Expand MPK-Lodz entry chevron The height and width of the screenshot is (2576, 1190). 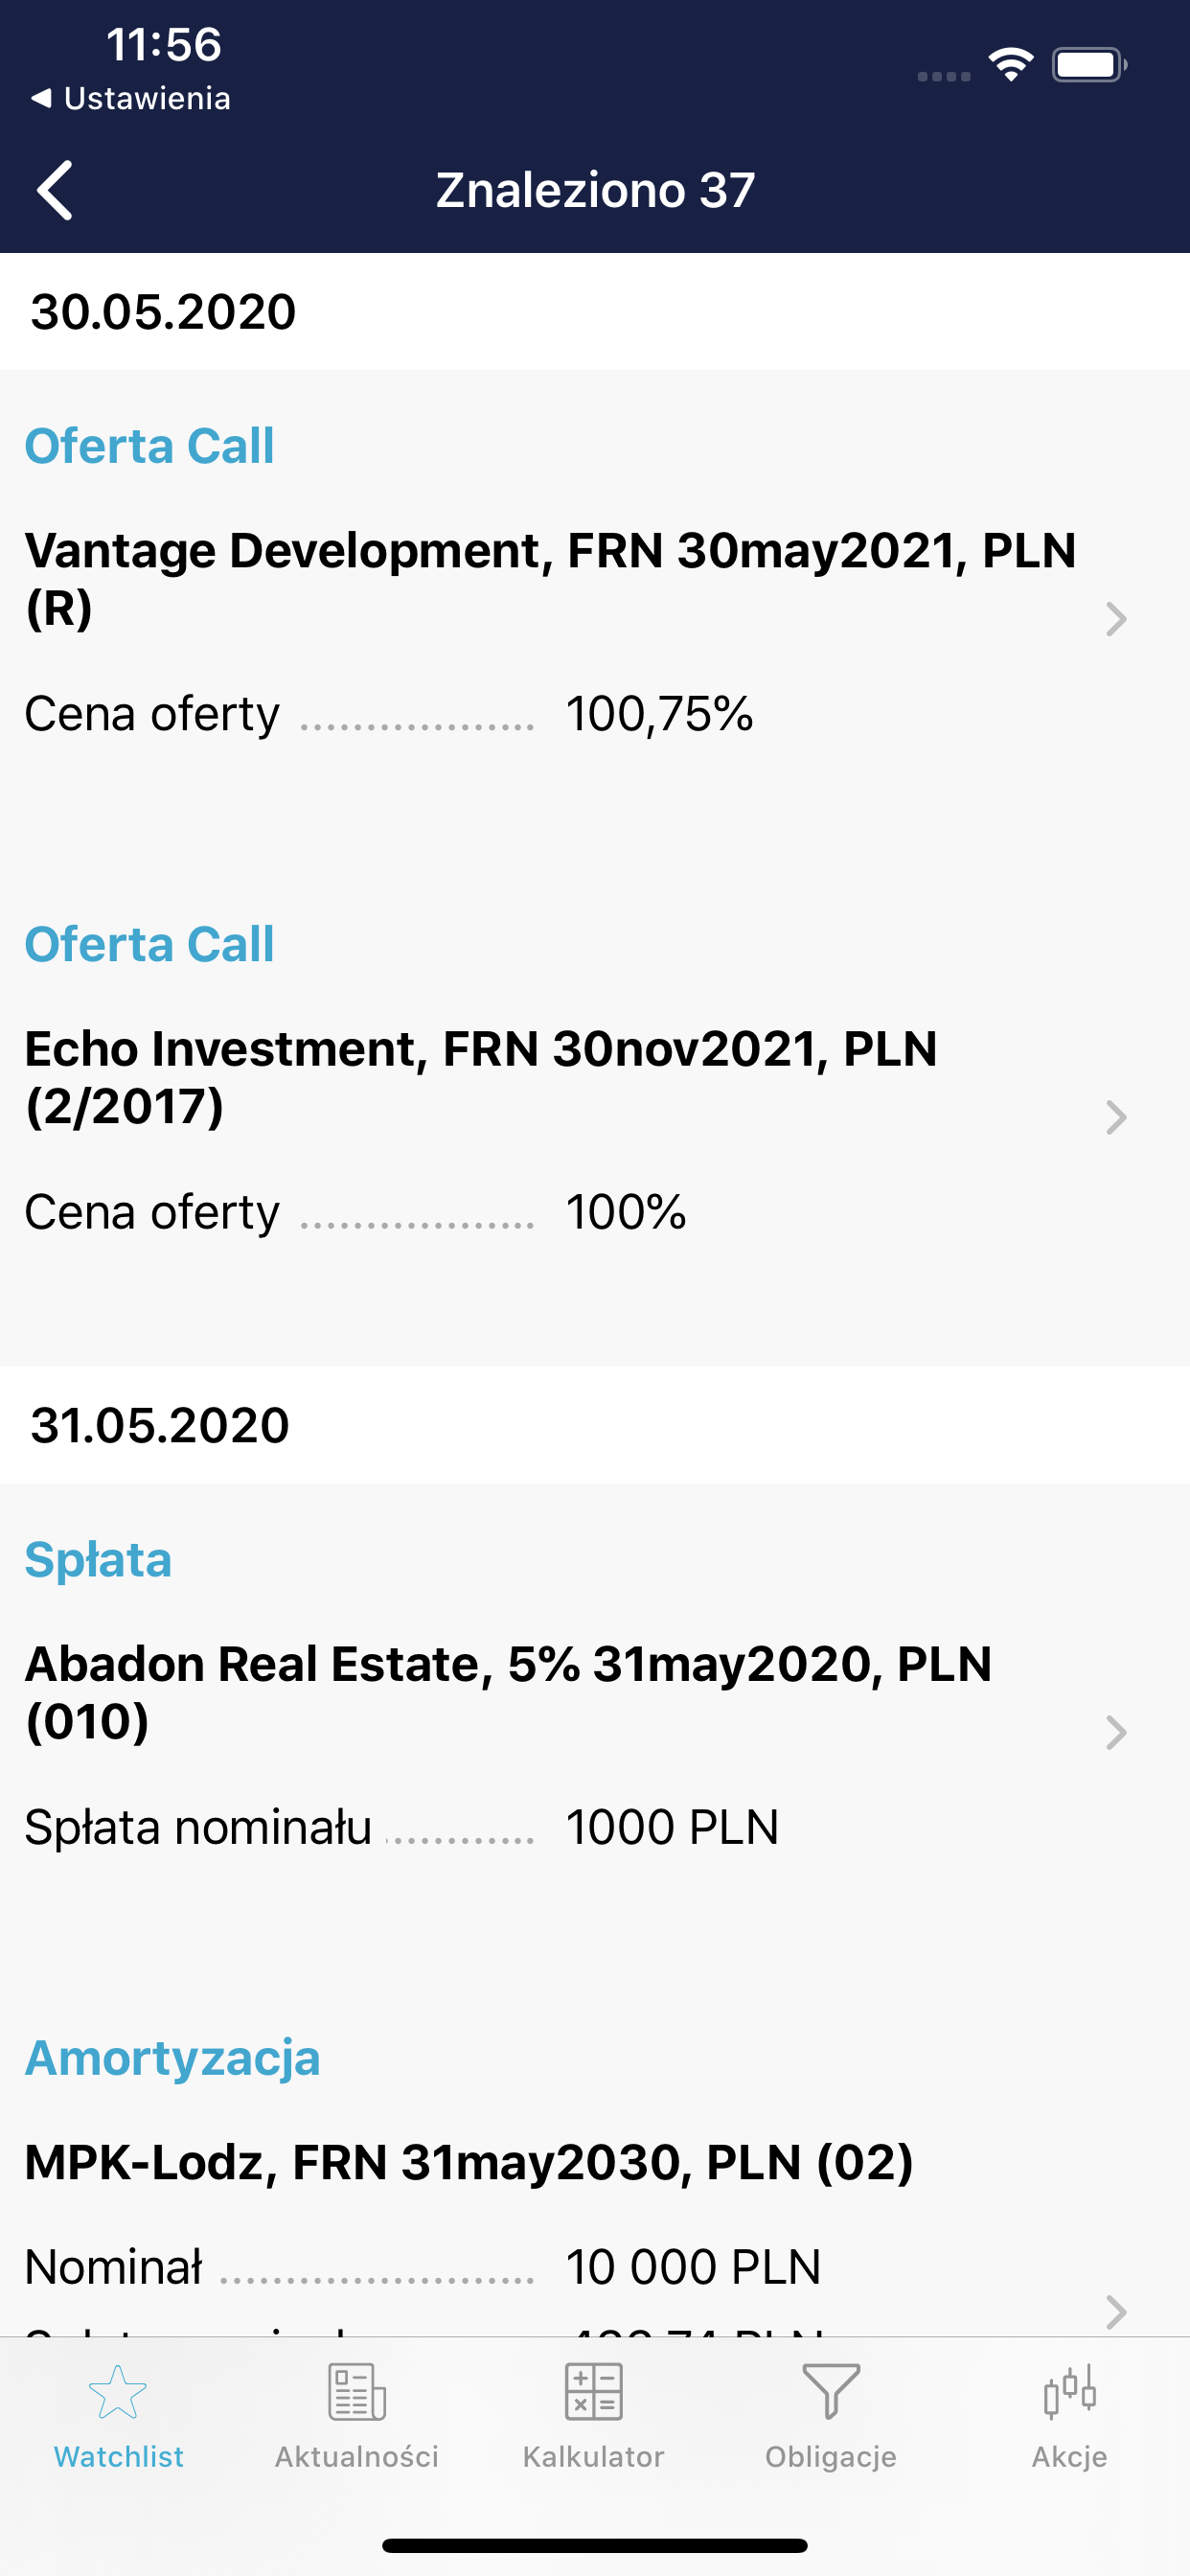(x=1116, y=2311)
